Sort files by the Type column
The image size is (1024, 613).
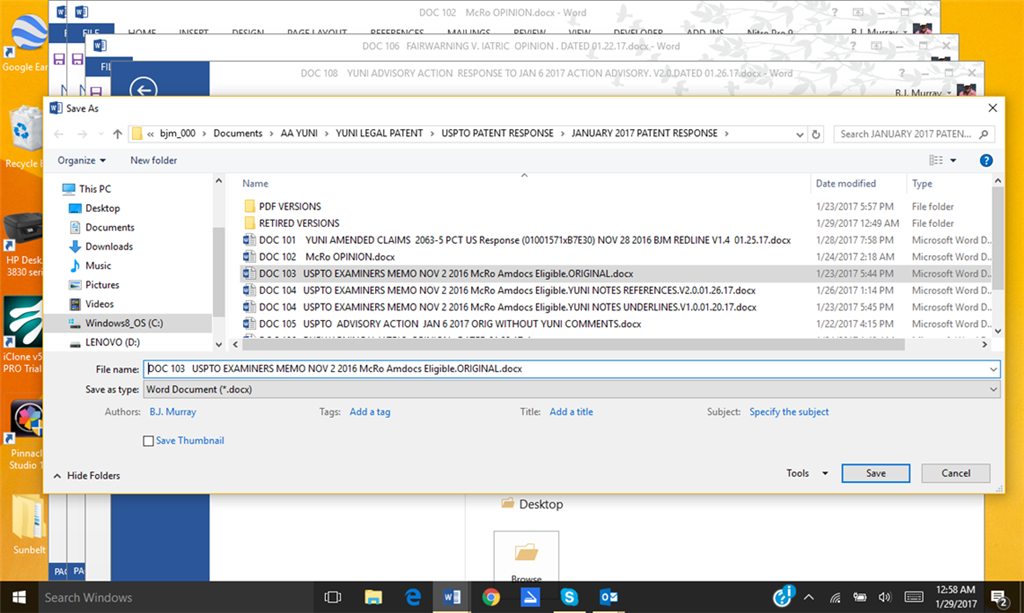[922, 184]
